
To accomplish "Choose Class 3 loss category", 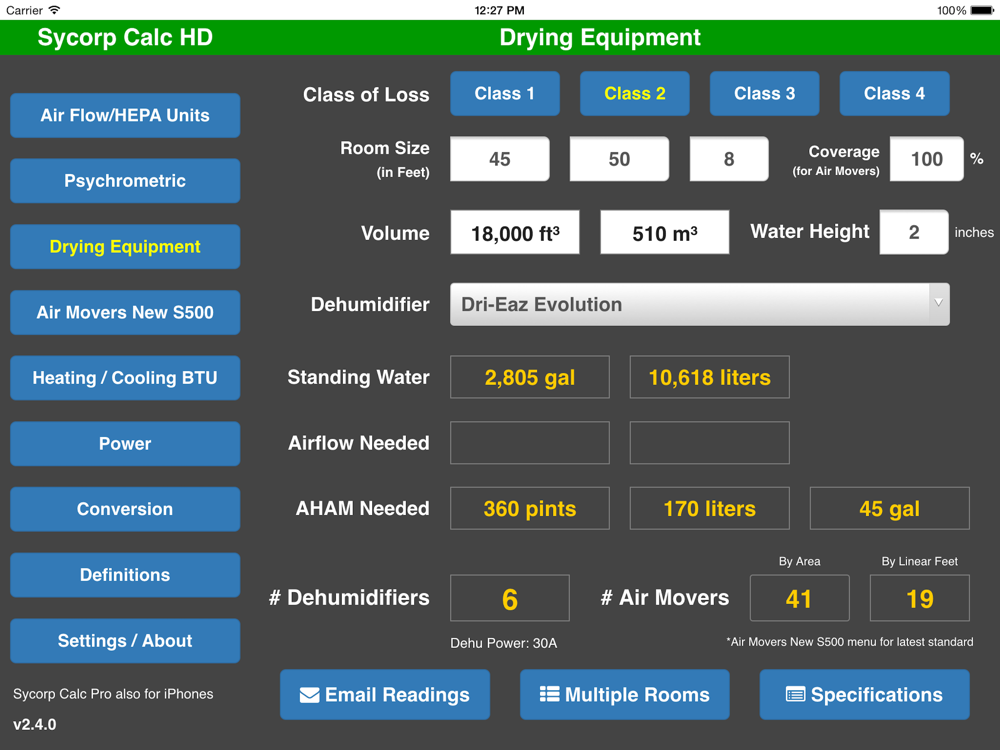I will click(764, 94).
